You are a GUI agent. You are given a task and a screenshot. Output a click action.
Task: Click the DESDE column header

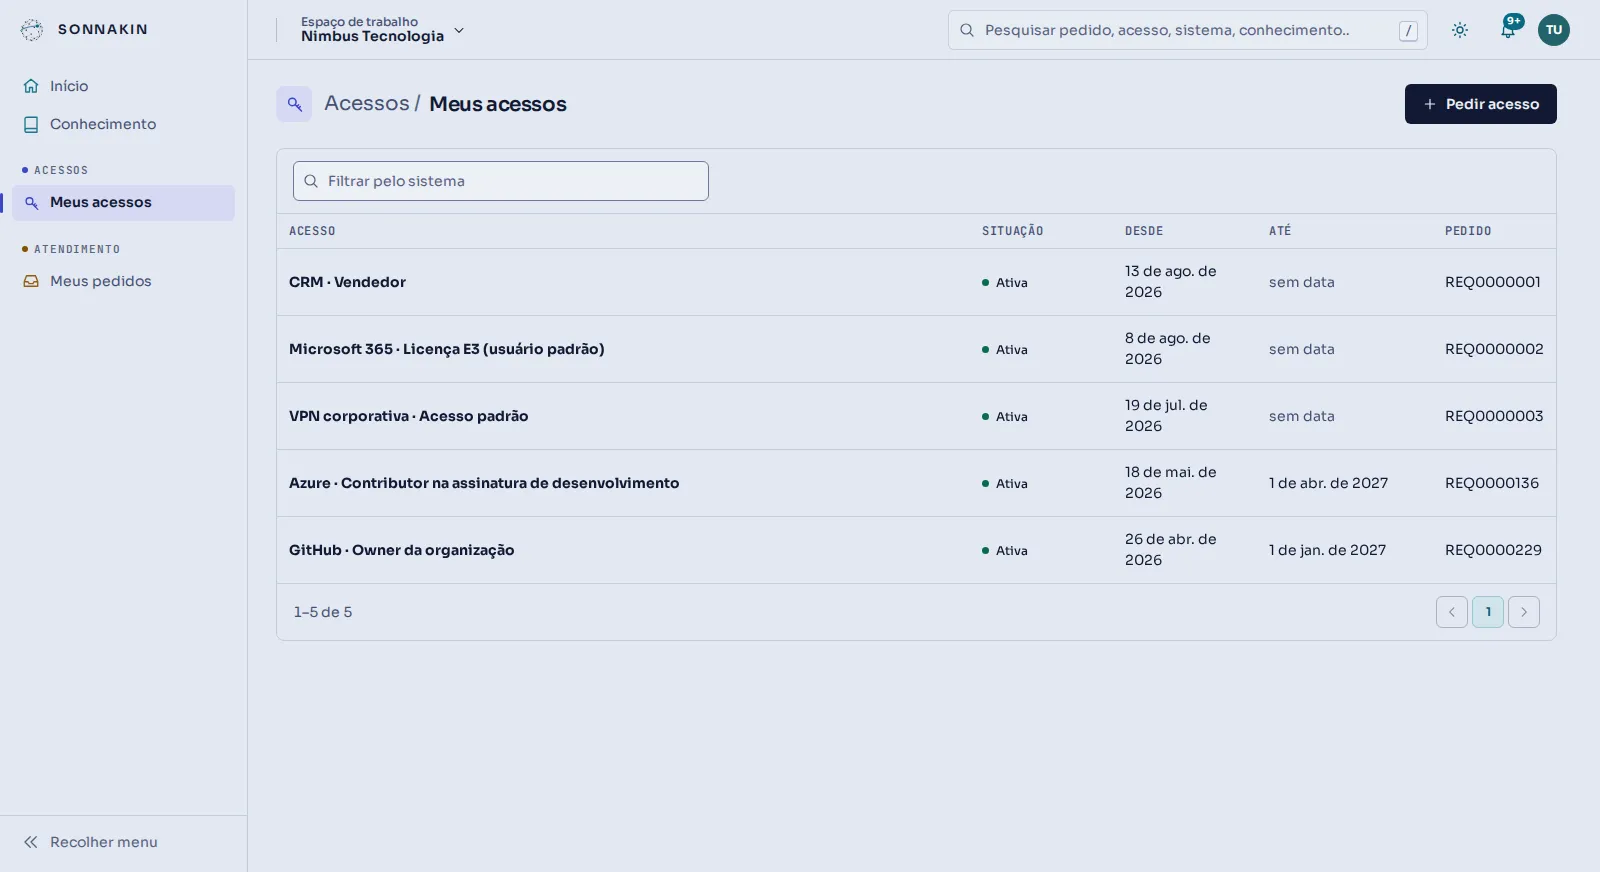(x=1144, y=231)
